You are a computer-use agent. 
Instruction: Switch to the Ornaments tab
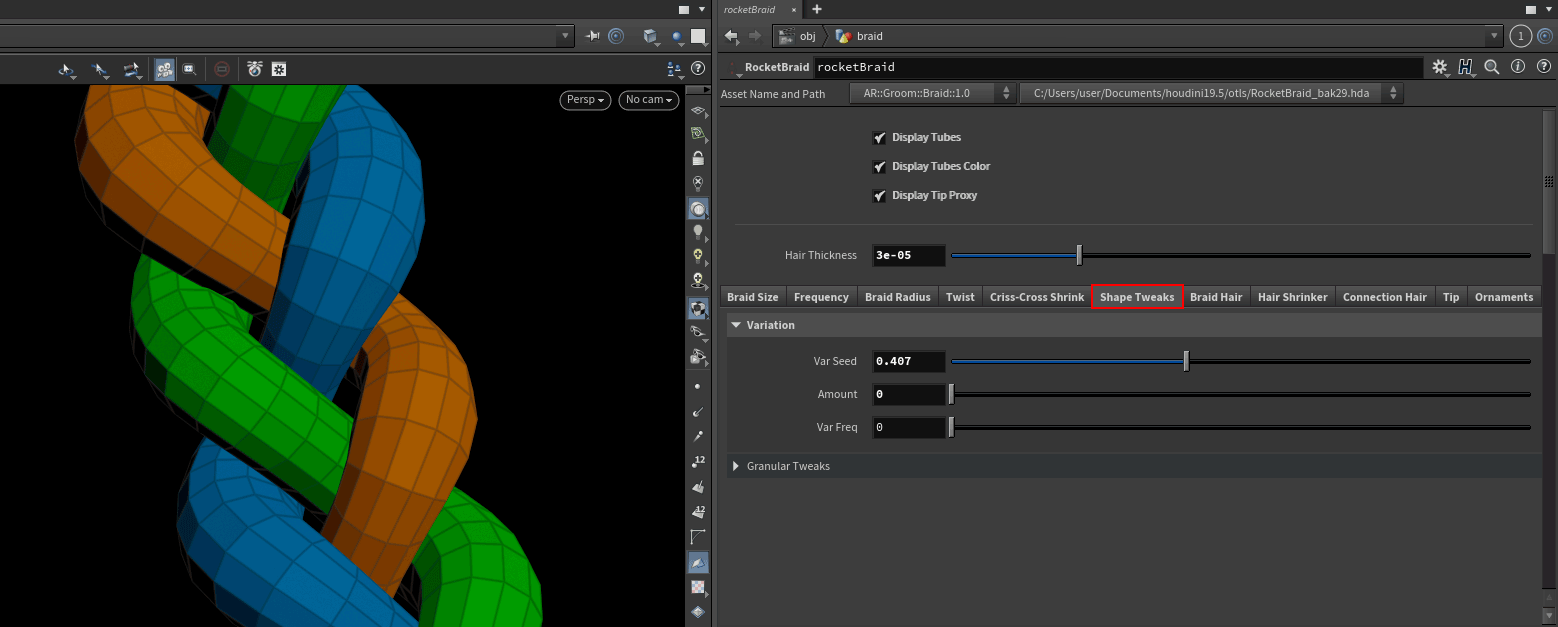1504,297
